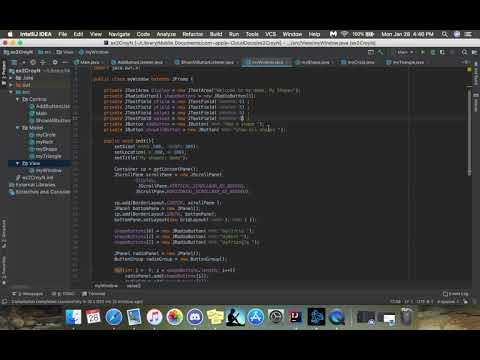The image size is (480, 360).
Task: Switch to the myCircle.java tab
Action: pyautogui.click(x=359, y=62)
